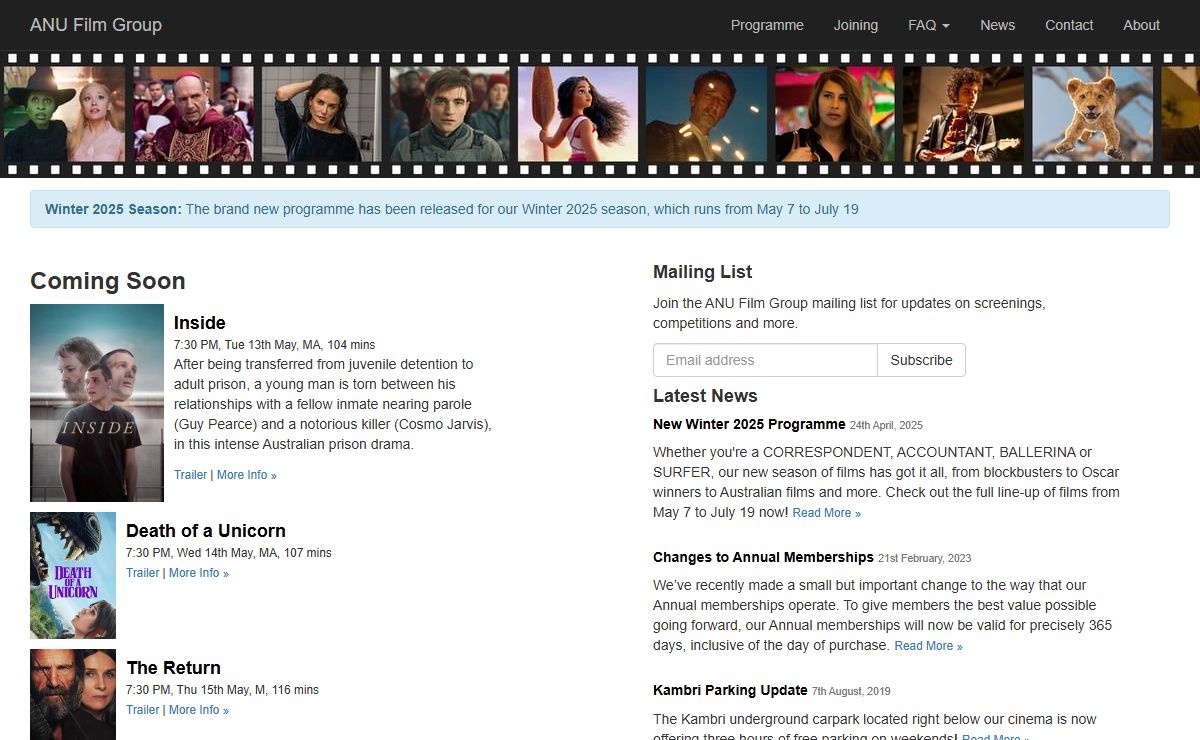Select the '24th April, 2025' news date
The height and width of the screenshot is (740, 1200).
[x=886, y=425]
